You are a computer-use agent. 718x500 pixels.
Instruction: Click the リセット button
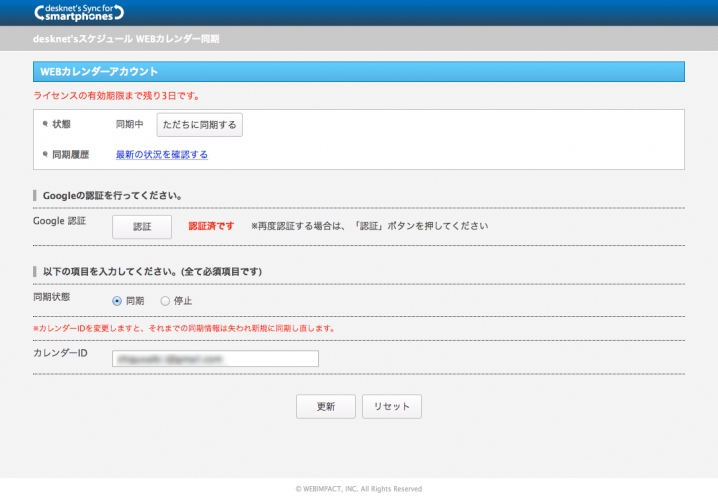coord(392,407)
